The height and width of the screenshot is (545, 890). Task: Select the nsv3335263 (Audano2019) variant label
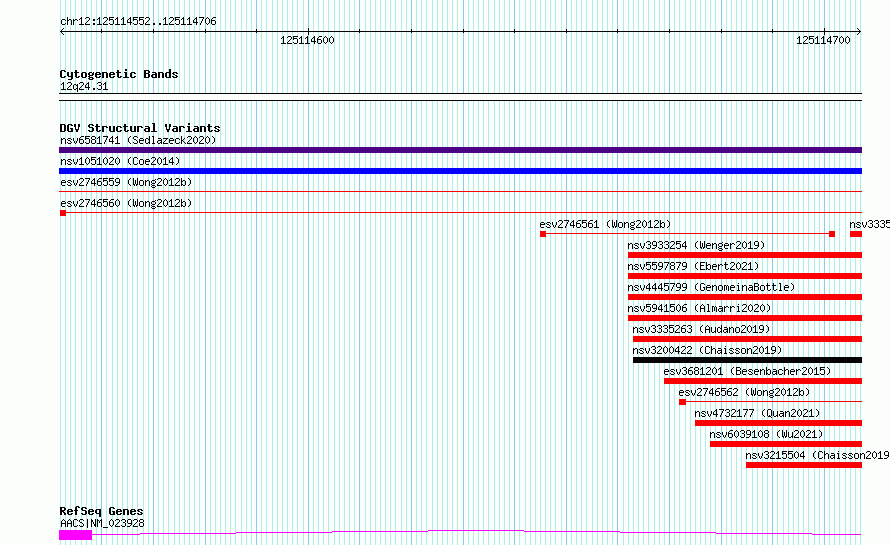pyautogui.click(x=701, y=329)
